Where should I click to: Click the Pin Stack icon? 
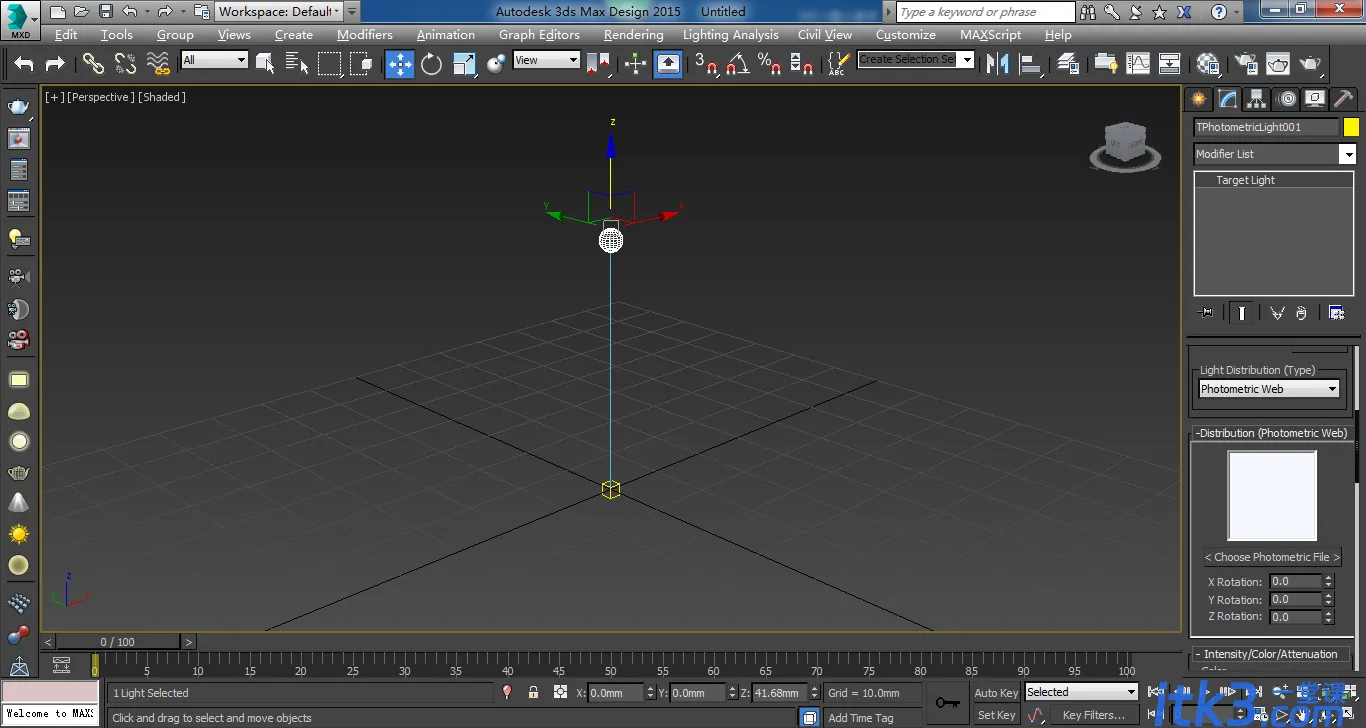click(x=1205, y=313)
